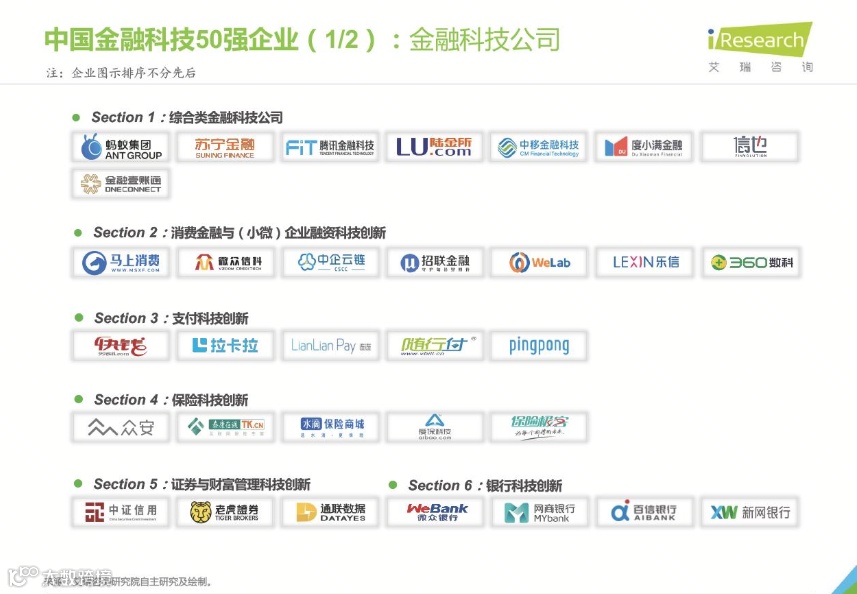Click the XW 新网银行 logo
The height and width of the screenshot is (594, 857).
(x=750, y=511)
